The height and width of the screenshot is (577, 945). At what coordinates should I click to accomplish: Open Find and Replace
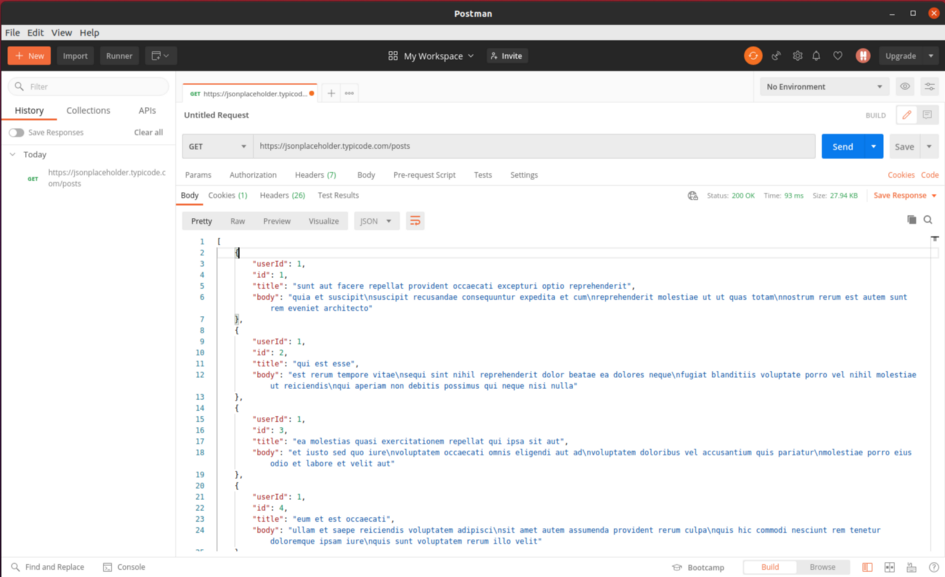(x=48, y=567)
